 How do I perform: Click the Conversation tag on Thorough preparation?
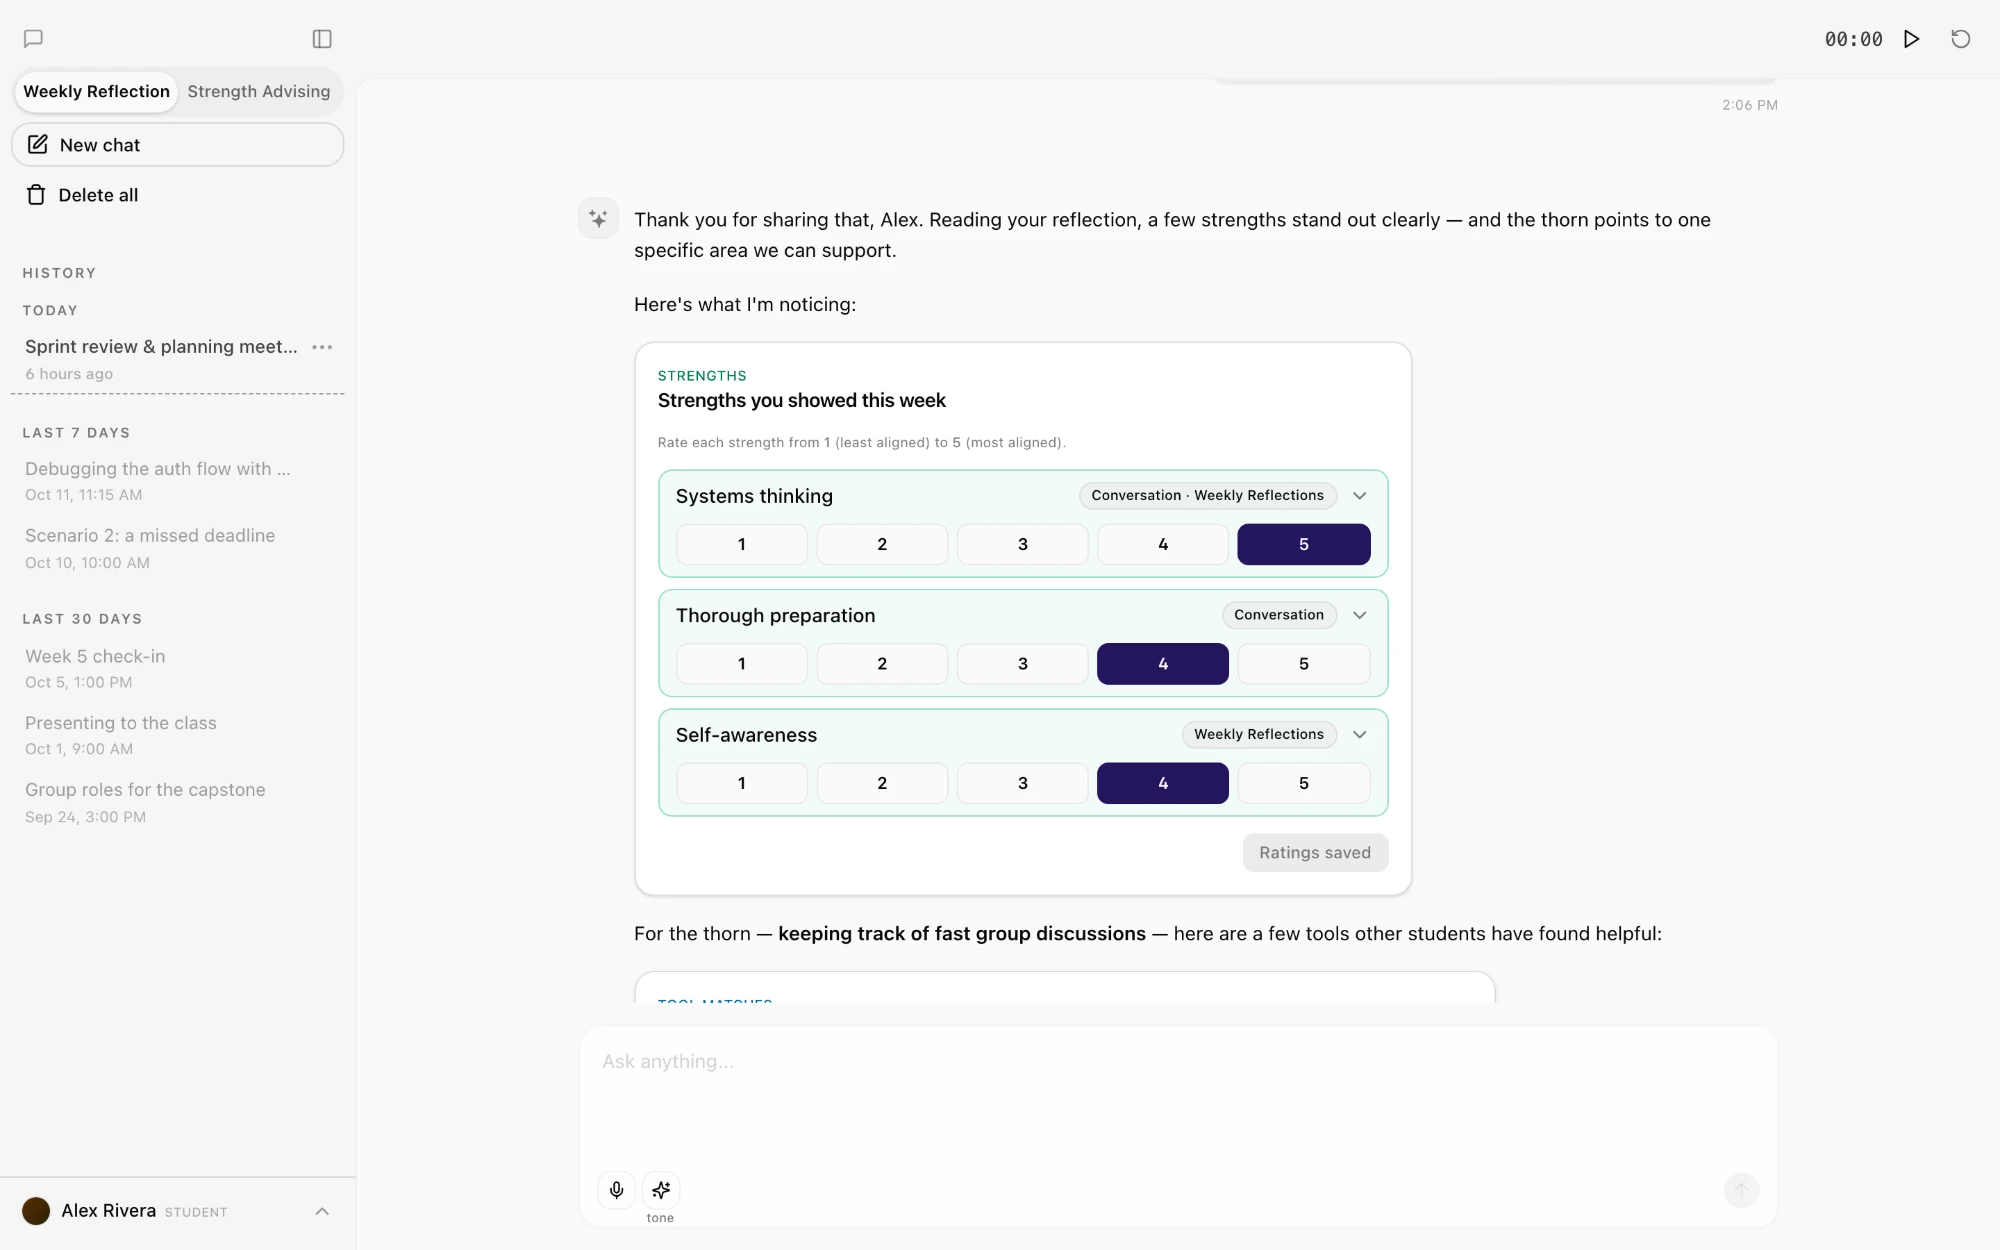[x=1278, y=615]
